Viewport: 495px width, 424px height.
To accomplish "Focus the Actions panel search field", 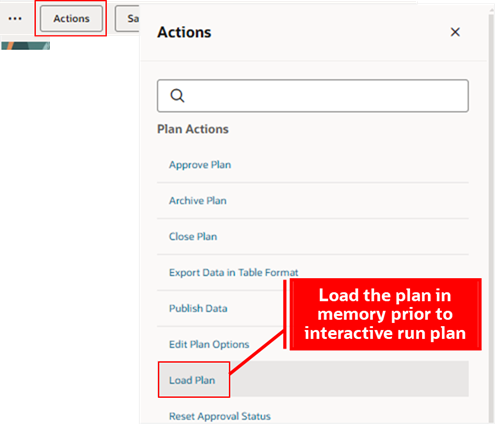I will tap(313, 96).
